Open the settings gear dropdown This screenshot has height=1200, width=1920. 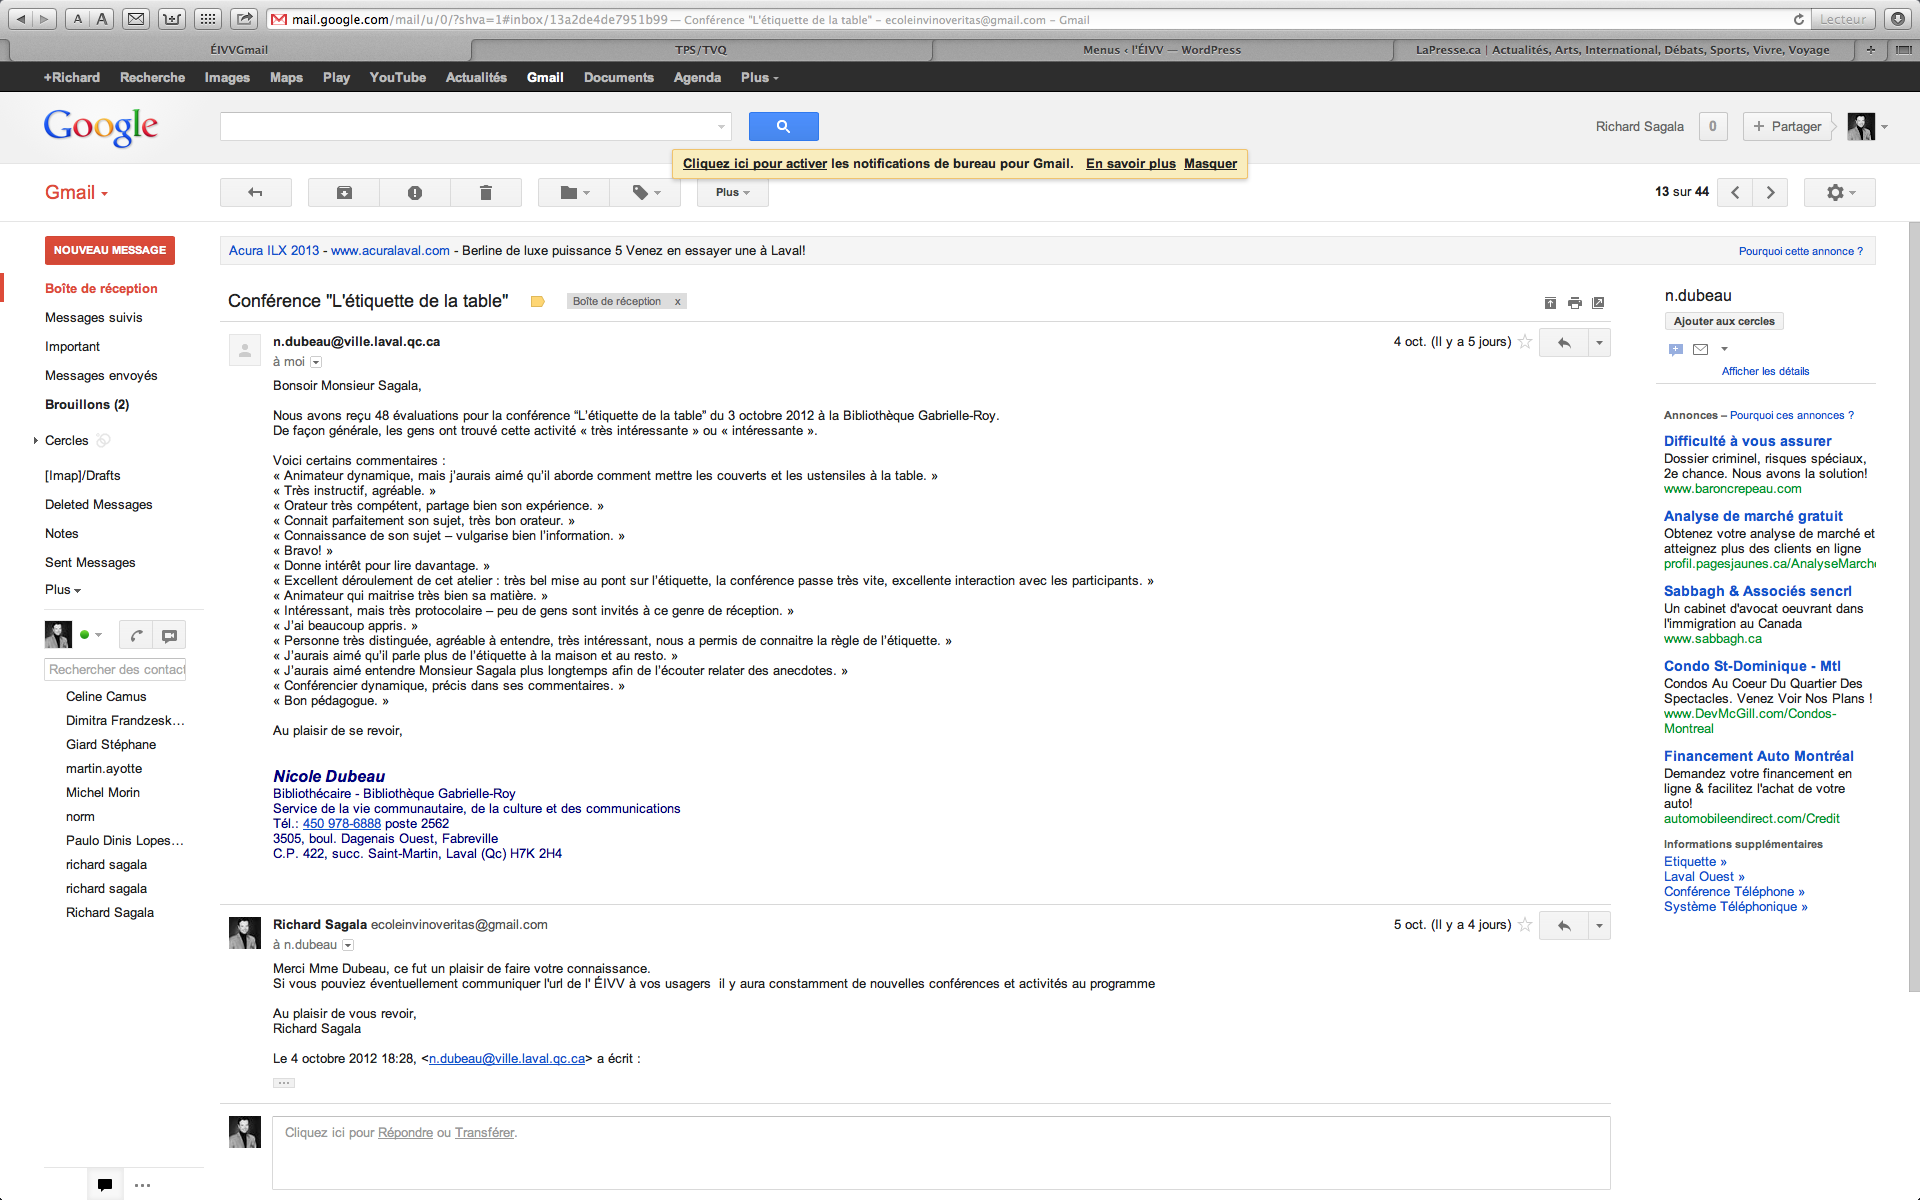[x=1839, y=192]
